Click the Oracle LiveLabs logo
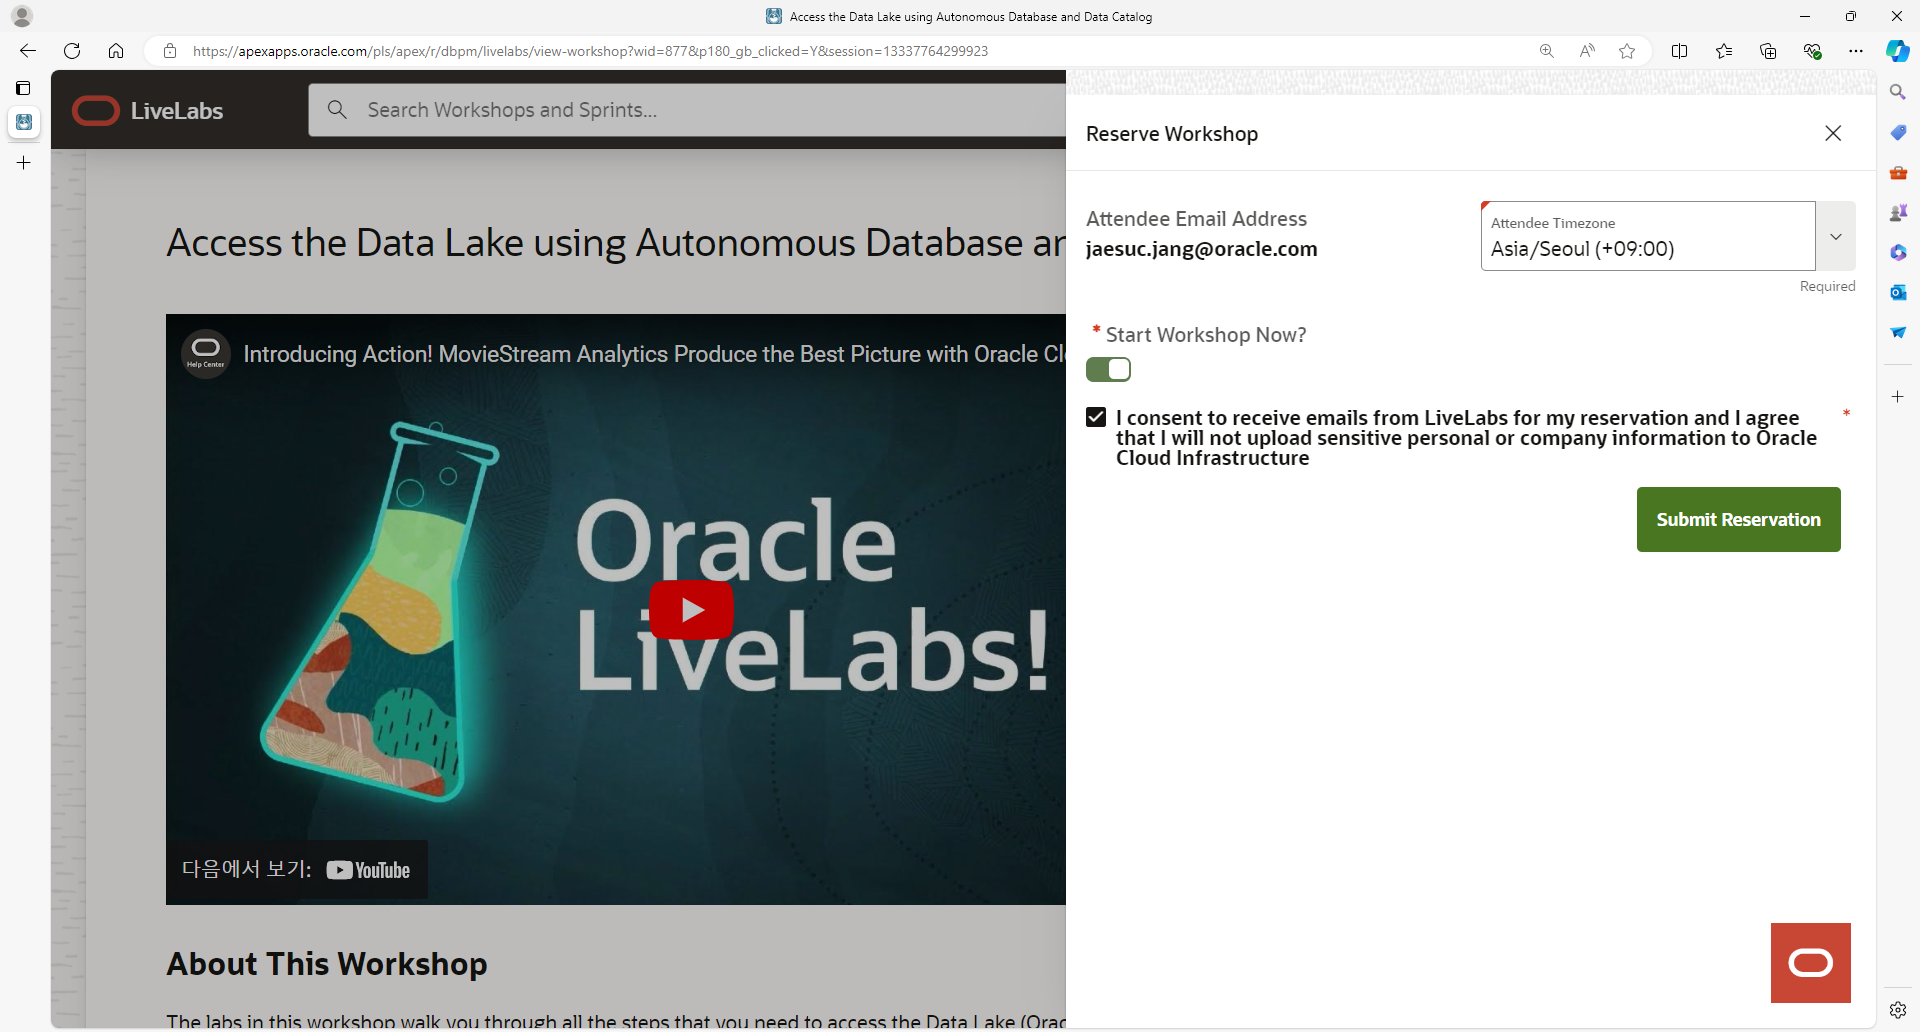The height and width of the screenshot is (1032, 1920). pyautogui.click(x=148, y=110)
